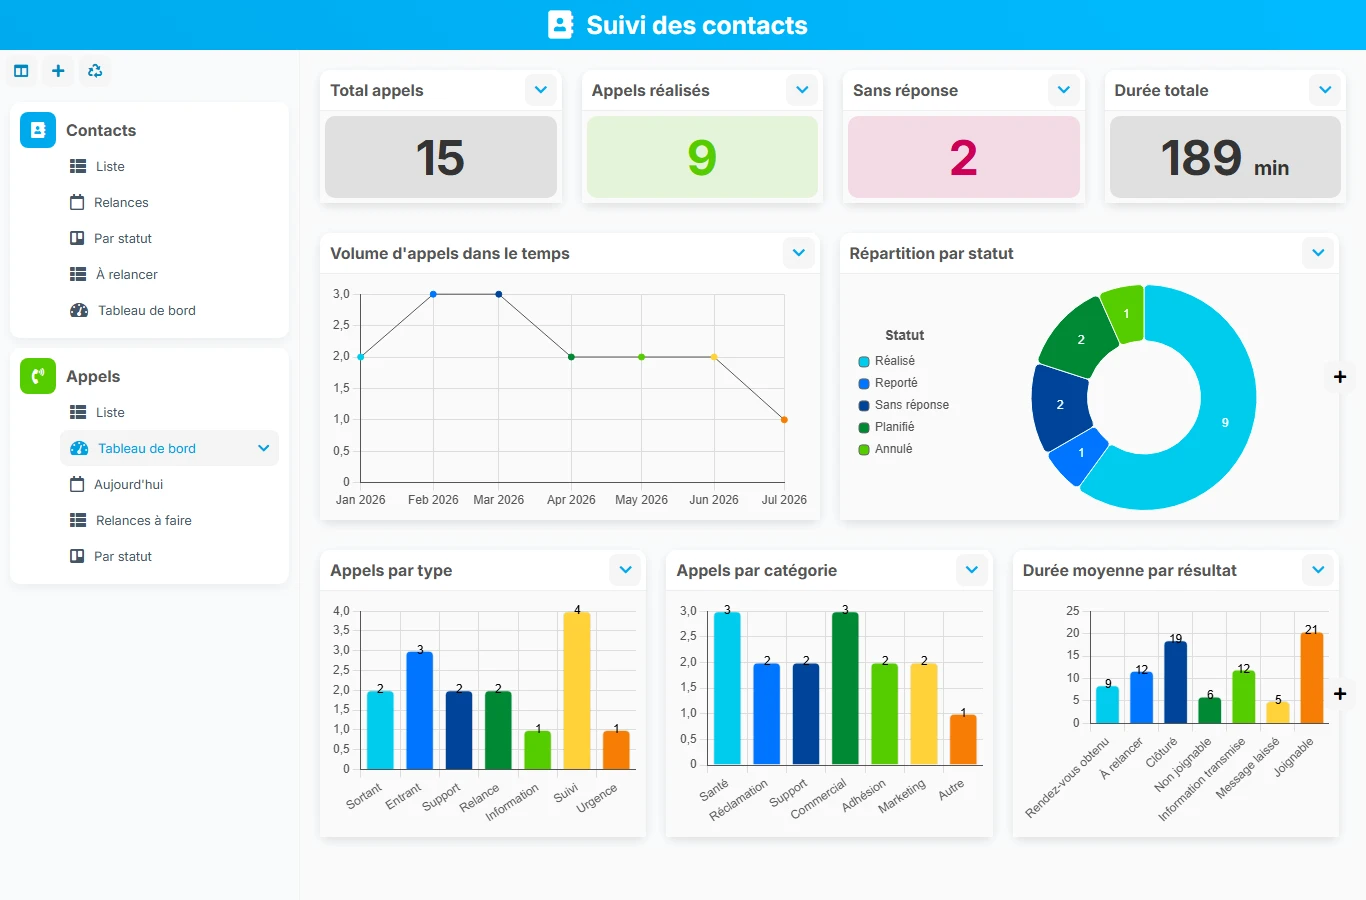Expand Appels réalisés card dropdown

click(x=802, y=90)
